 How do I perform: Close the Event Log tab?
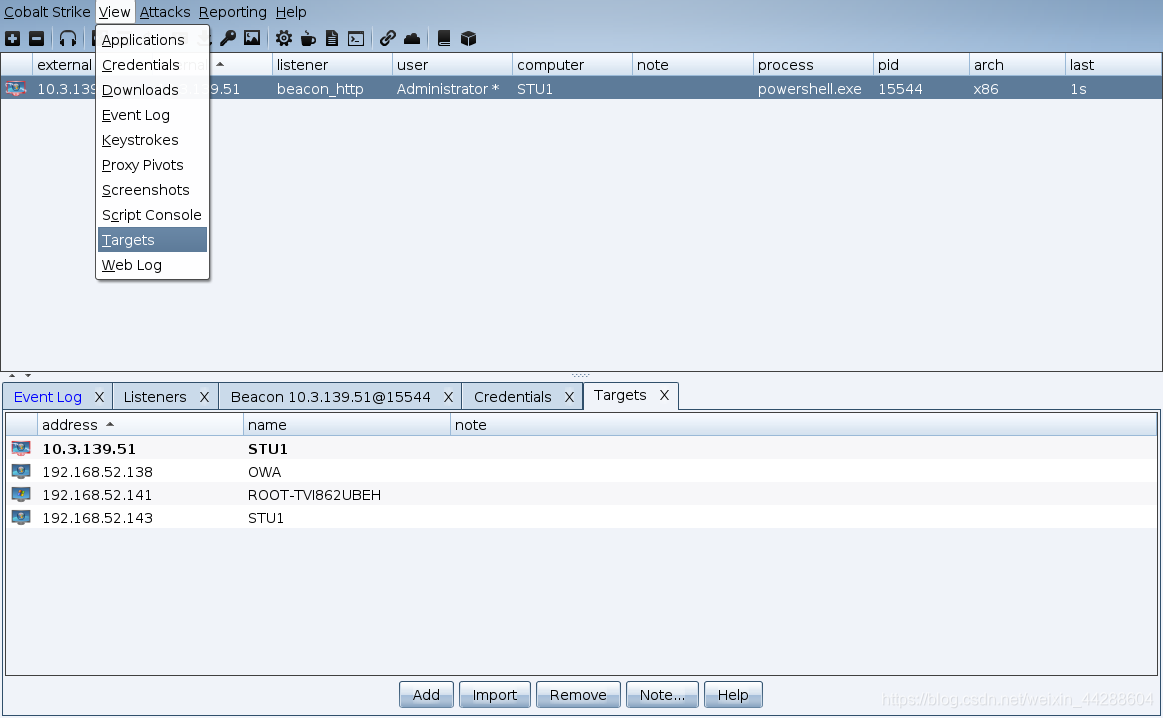click(x=99, y=397)
